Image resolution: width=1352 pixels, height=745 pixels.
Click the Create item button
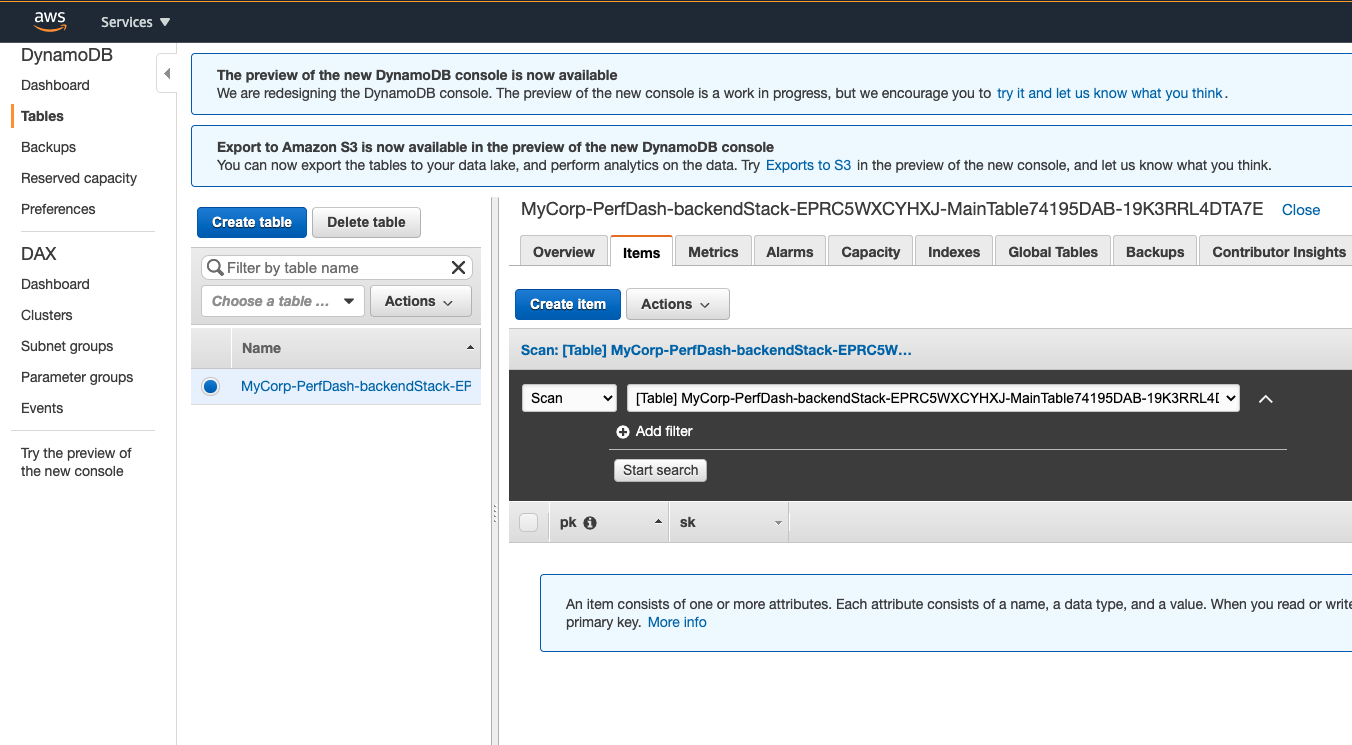click(568, 304)
